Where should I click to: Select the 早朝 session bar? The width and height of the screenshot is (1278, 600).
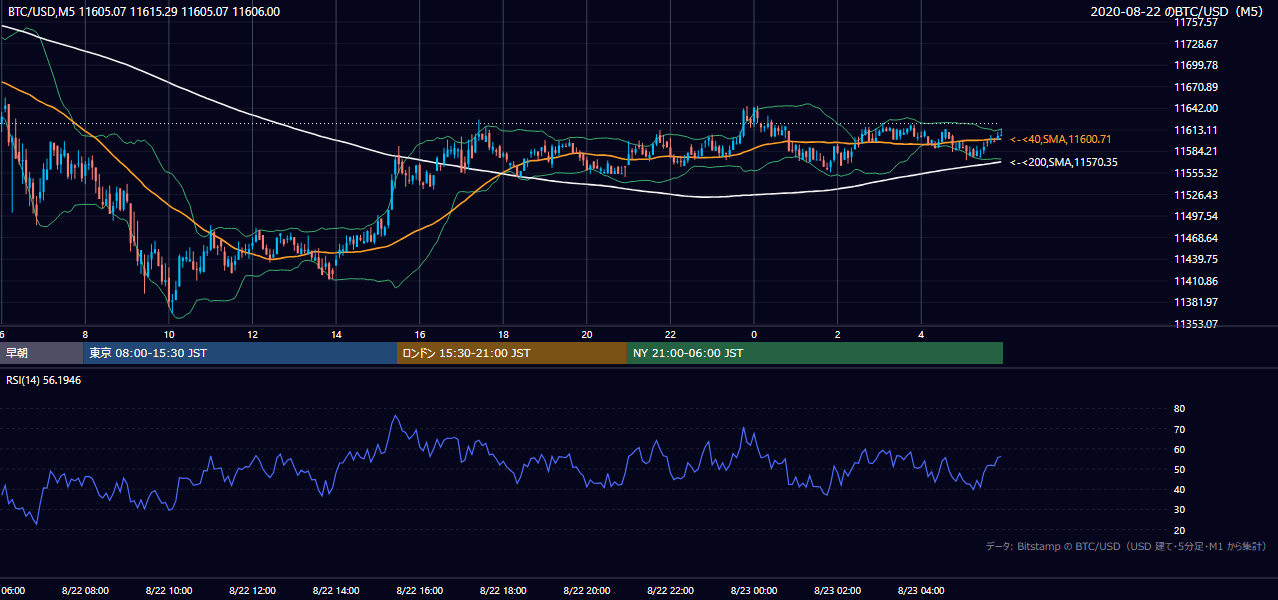click(x=41, y=353)
